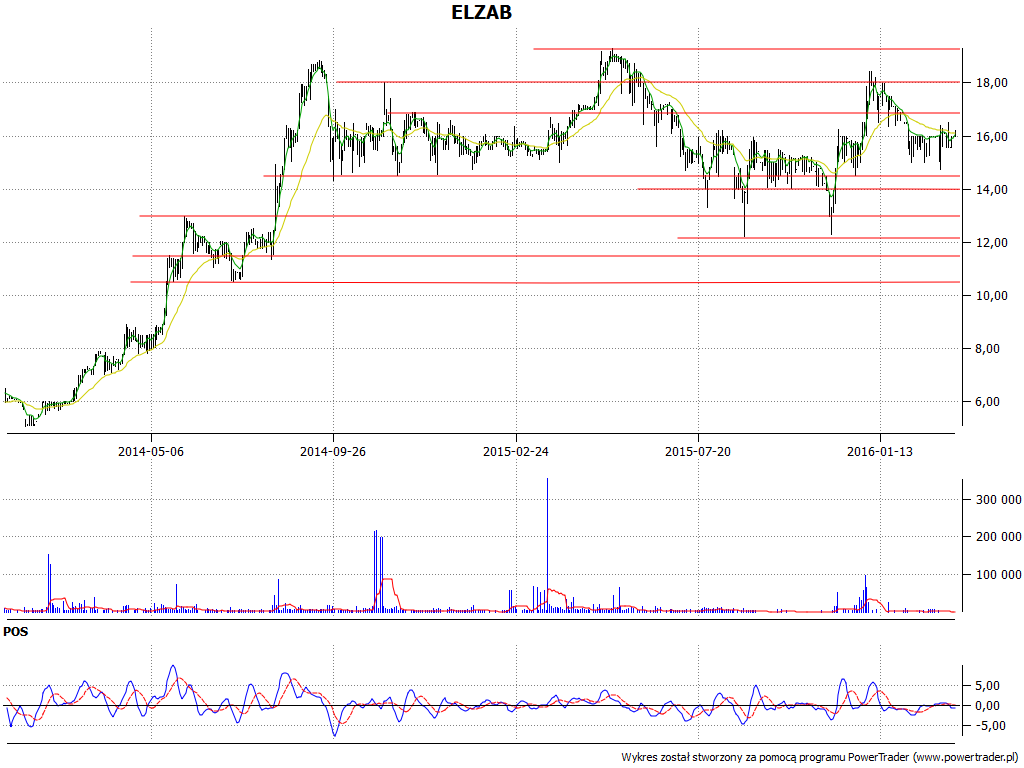
Task: Click the PowerTrader credit text at bottom
Action: coord(821,758)
